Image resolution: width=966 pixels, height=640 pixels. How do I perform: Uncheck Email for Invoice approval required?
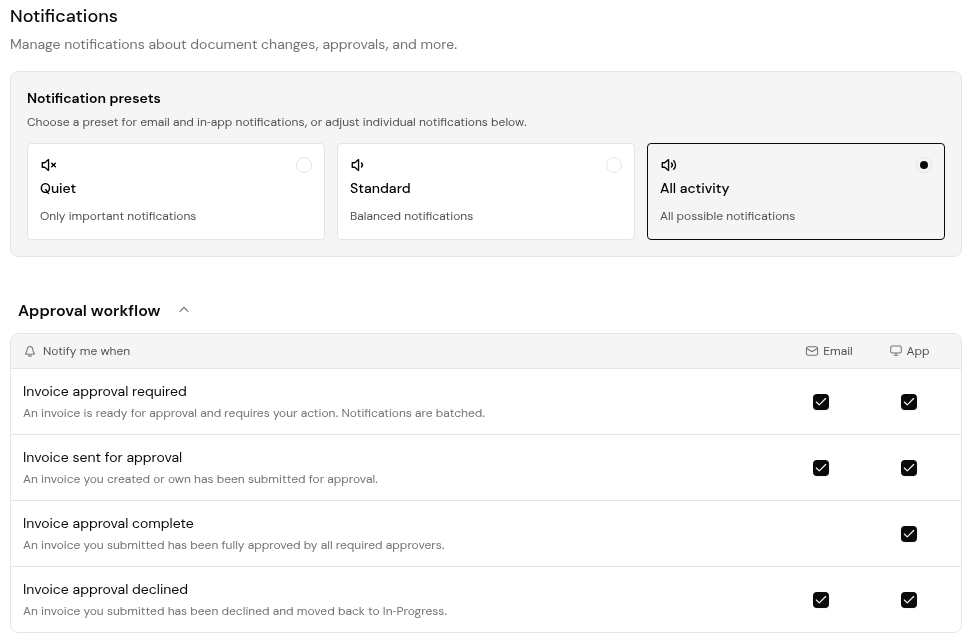click(821, 402)
